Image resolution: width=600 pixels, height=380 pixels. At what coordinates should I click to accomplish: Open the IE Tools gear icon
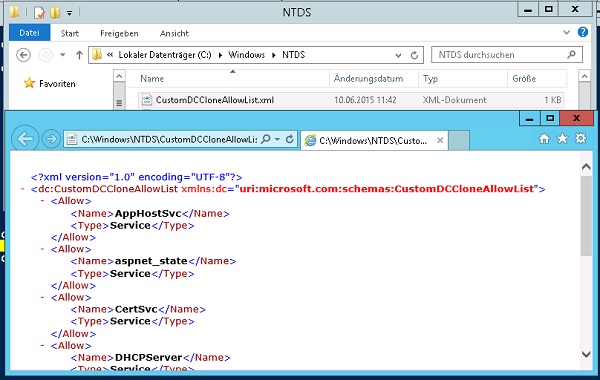580,139
